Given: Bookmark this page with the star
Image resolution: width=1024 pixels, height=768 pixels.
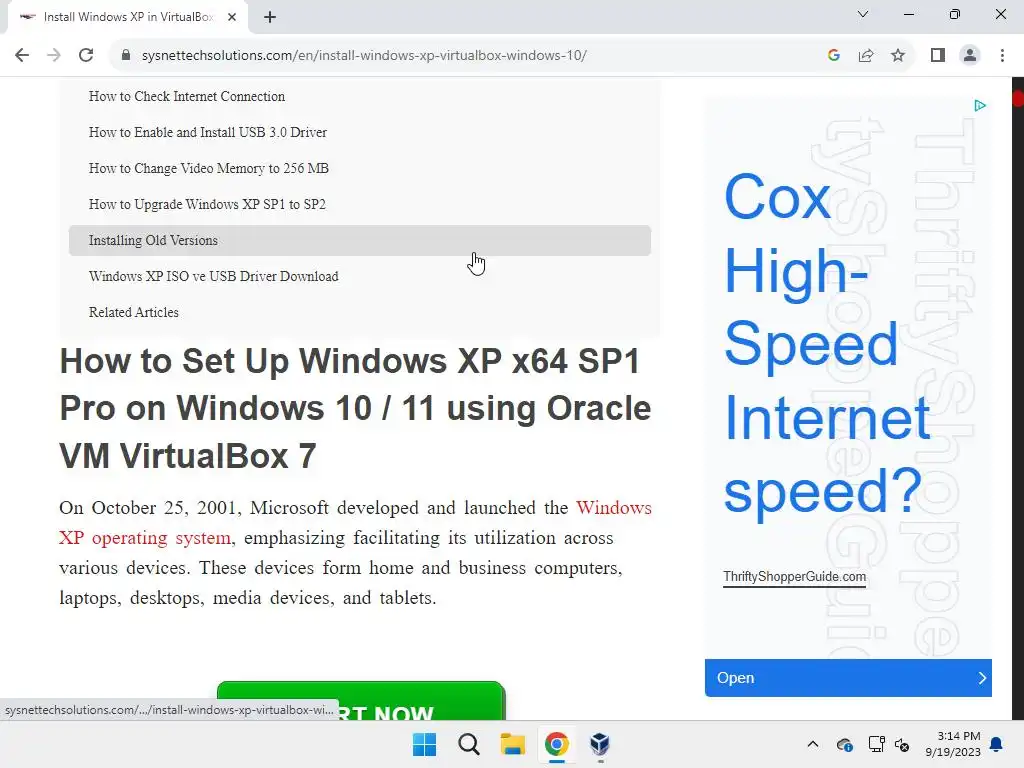Looking at the screenshot, I should pos(898,56).
